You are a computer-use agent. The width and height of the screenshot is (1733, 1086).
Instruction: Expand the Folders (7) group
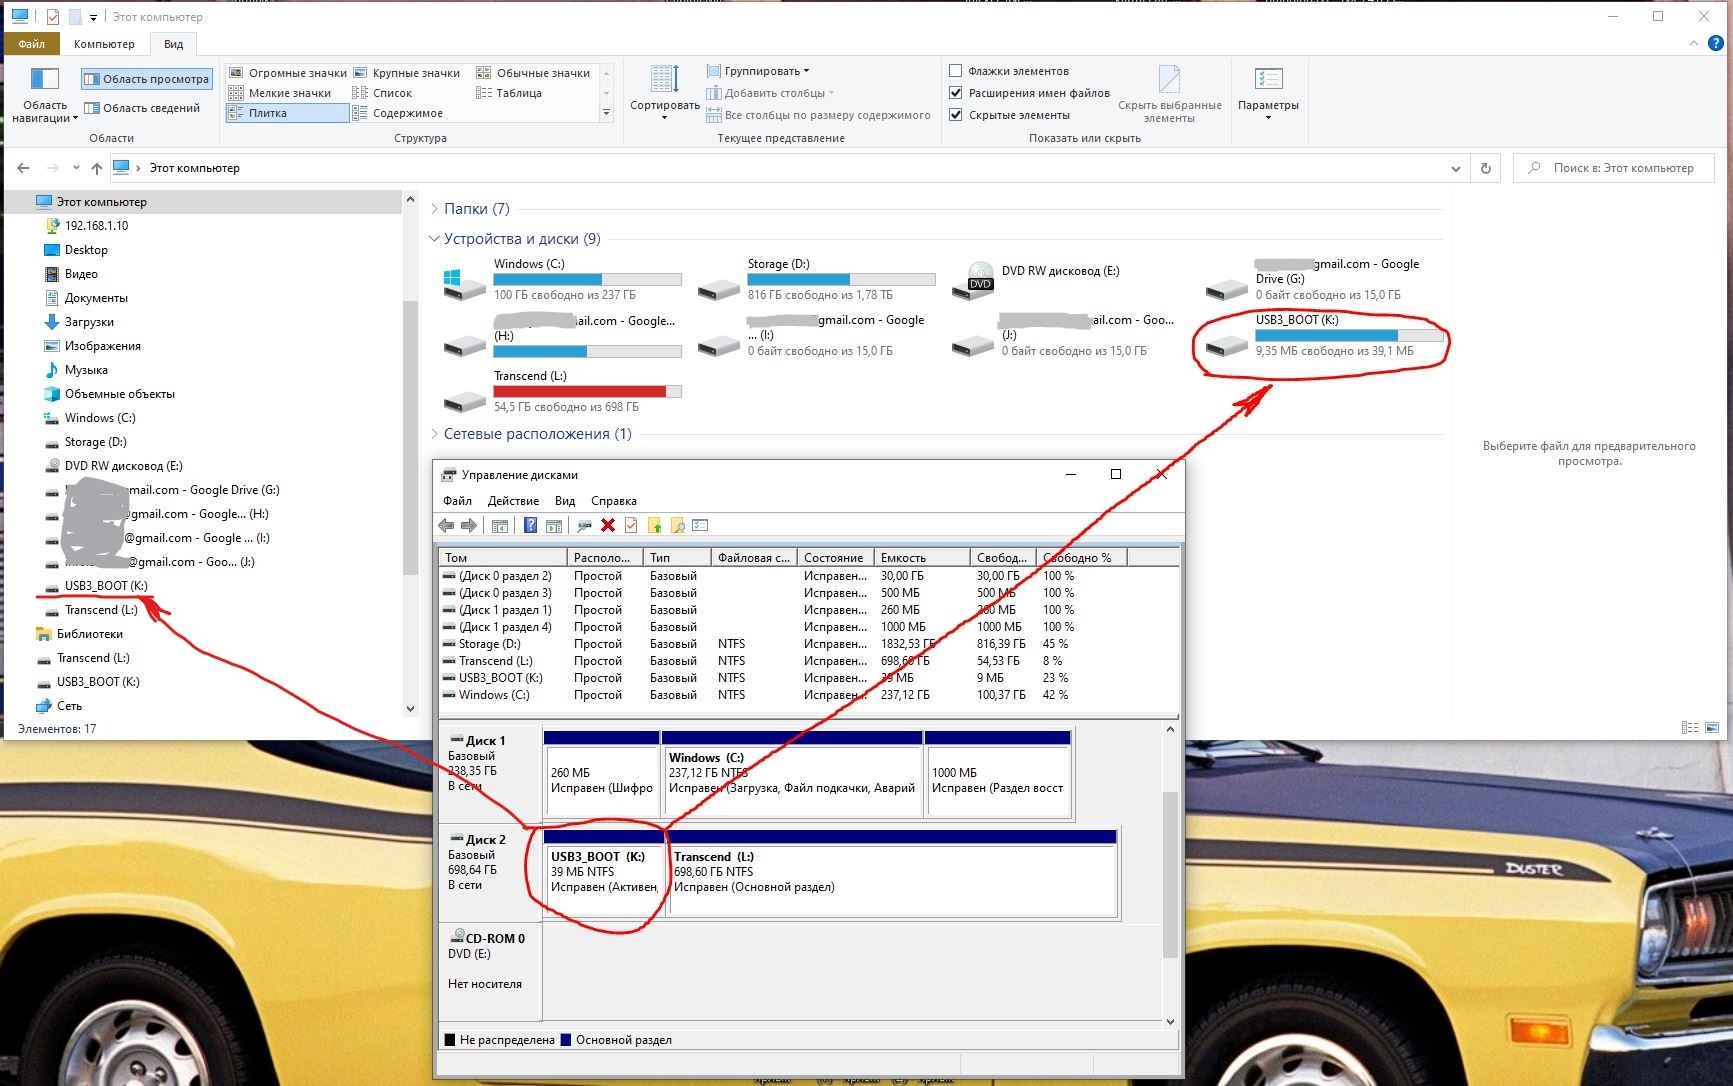pos(434,209)
